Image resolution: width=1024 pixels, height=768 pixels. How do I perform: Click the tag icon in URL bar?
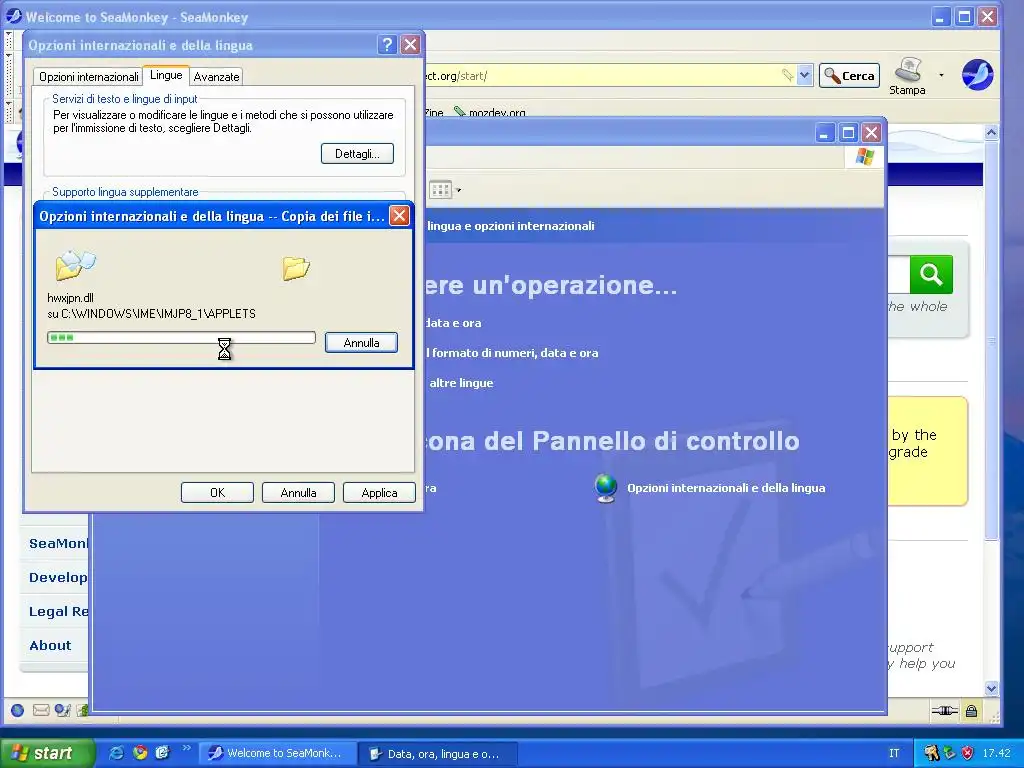pyautogui.click(x=788, y=76)
